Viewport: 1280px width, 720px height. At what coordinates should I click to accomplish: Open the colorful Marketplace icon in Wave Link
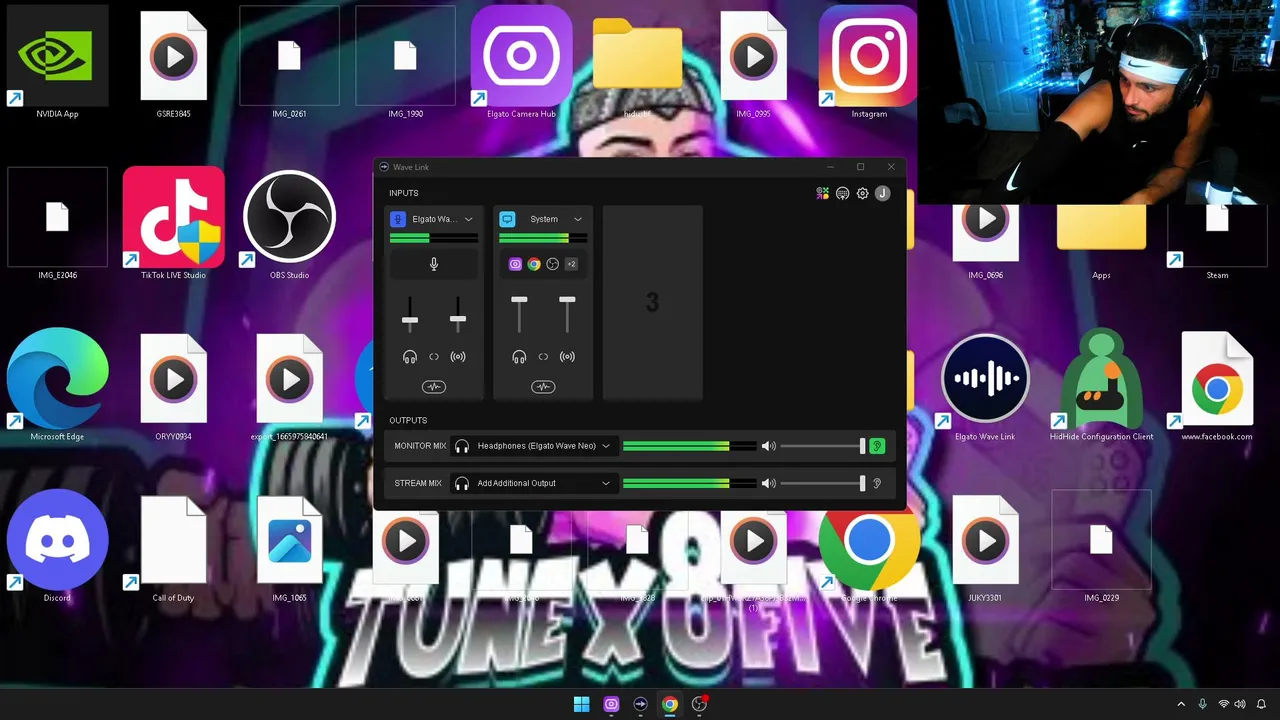[x=822, y=194]
